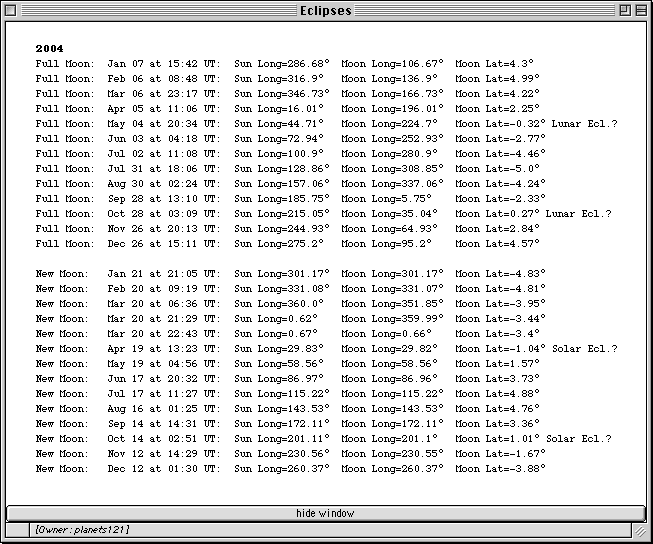
Task: Click the "Owner: planets121" status field
Action: [81, 529]
